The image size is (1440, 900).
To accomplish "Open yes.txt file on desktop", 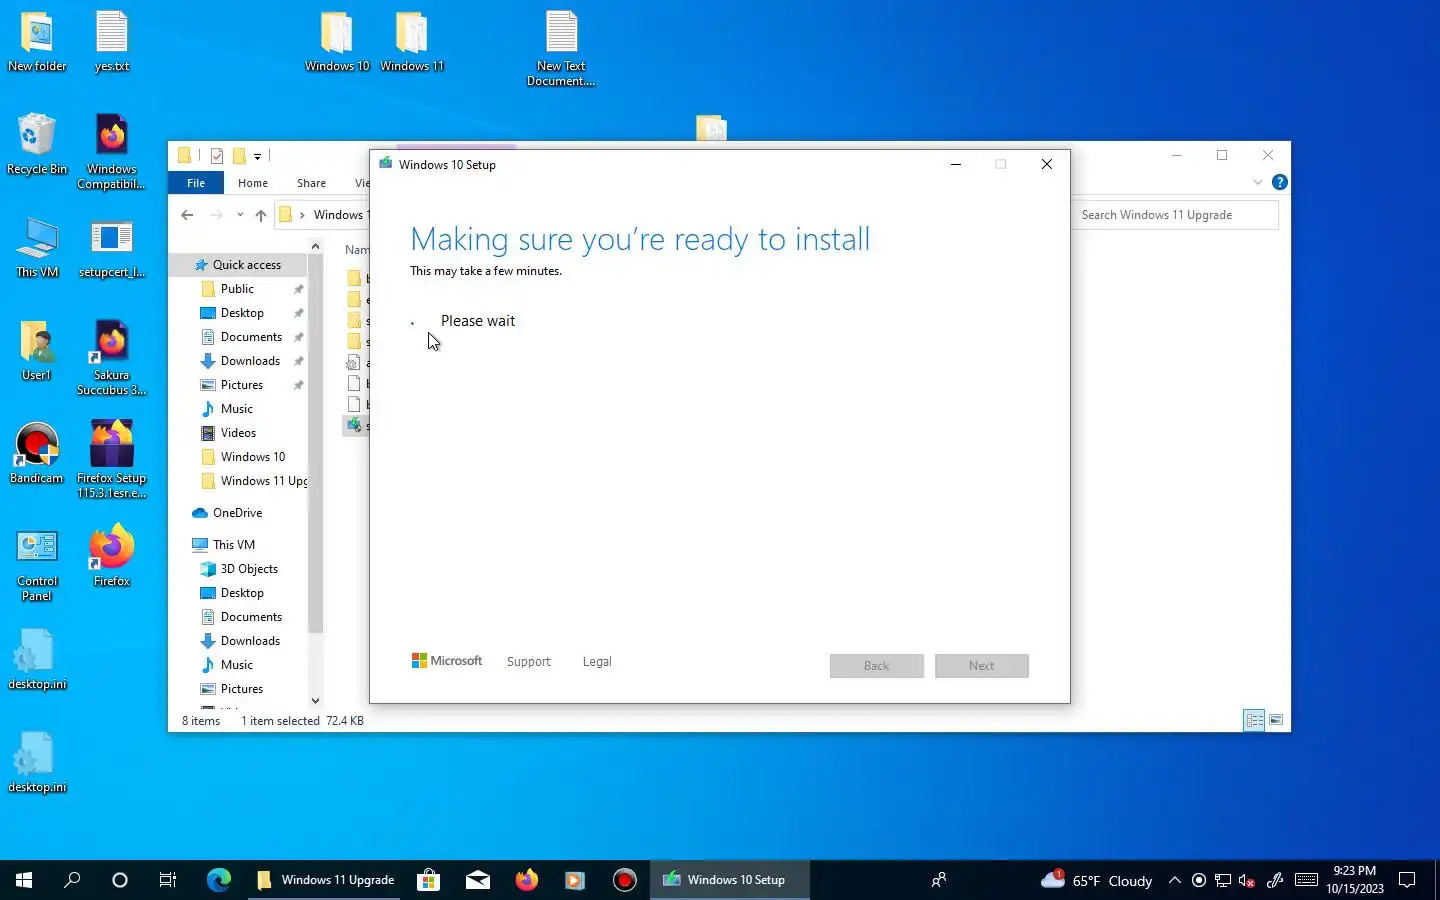I will pyautogui.click(x=112, y=42).
